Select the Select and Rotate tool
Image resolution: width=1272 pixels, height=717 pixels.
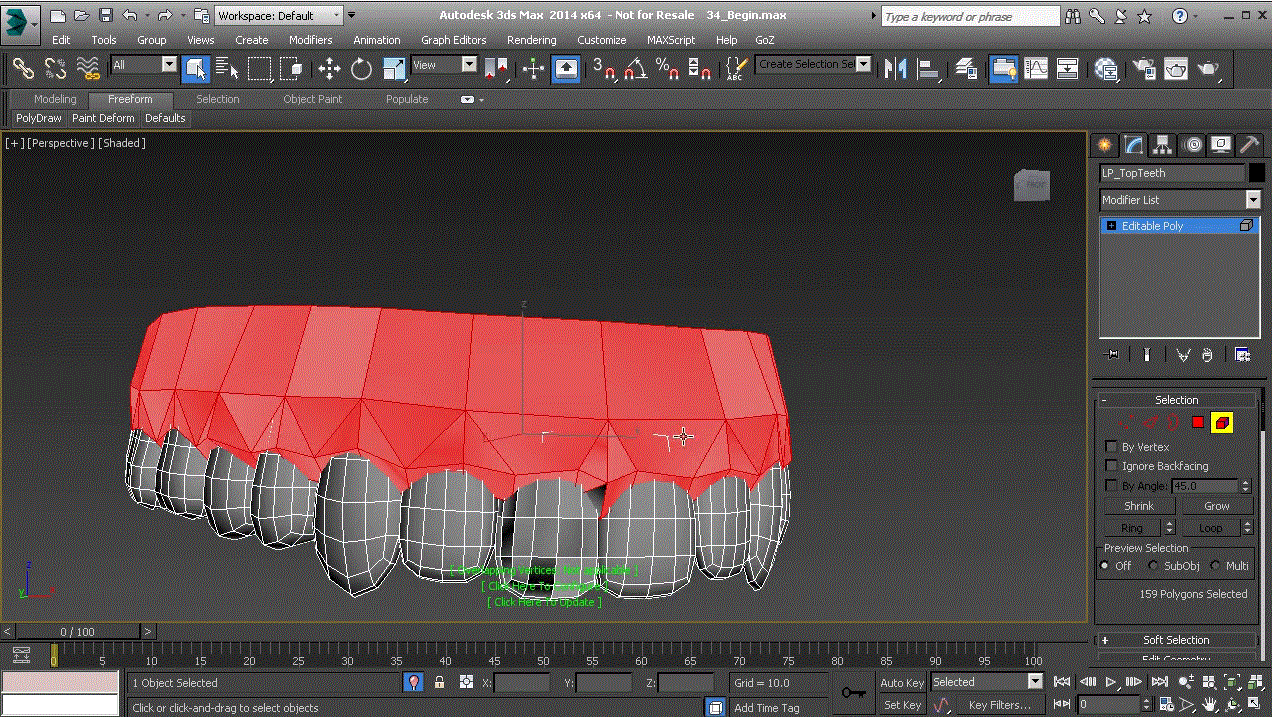click(361, 69)
